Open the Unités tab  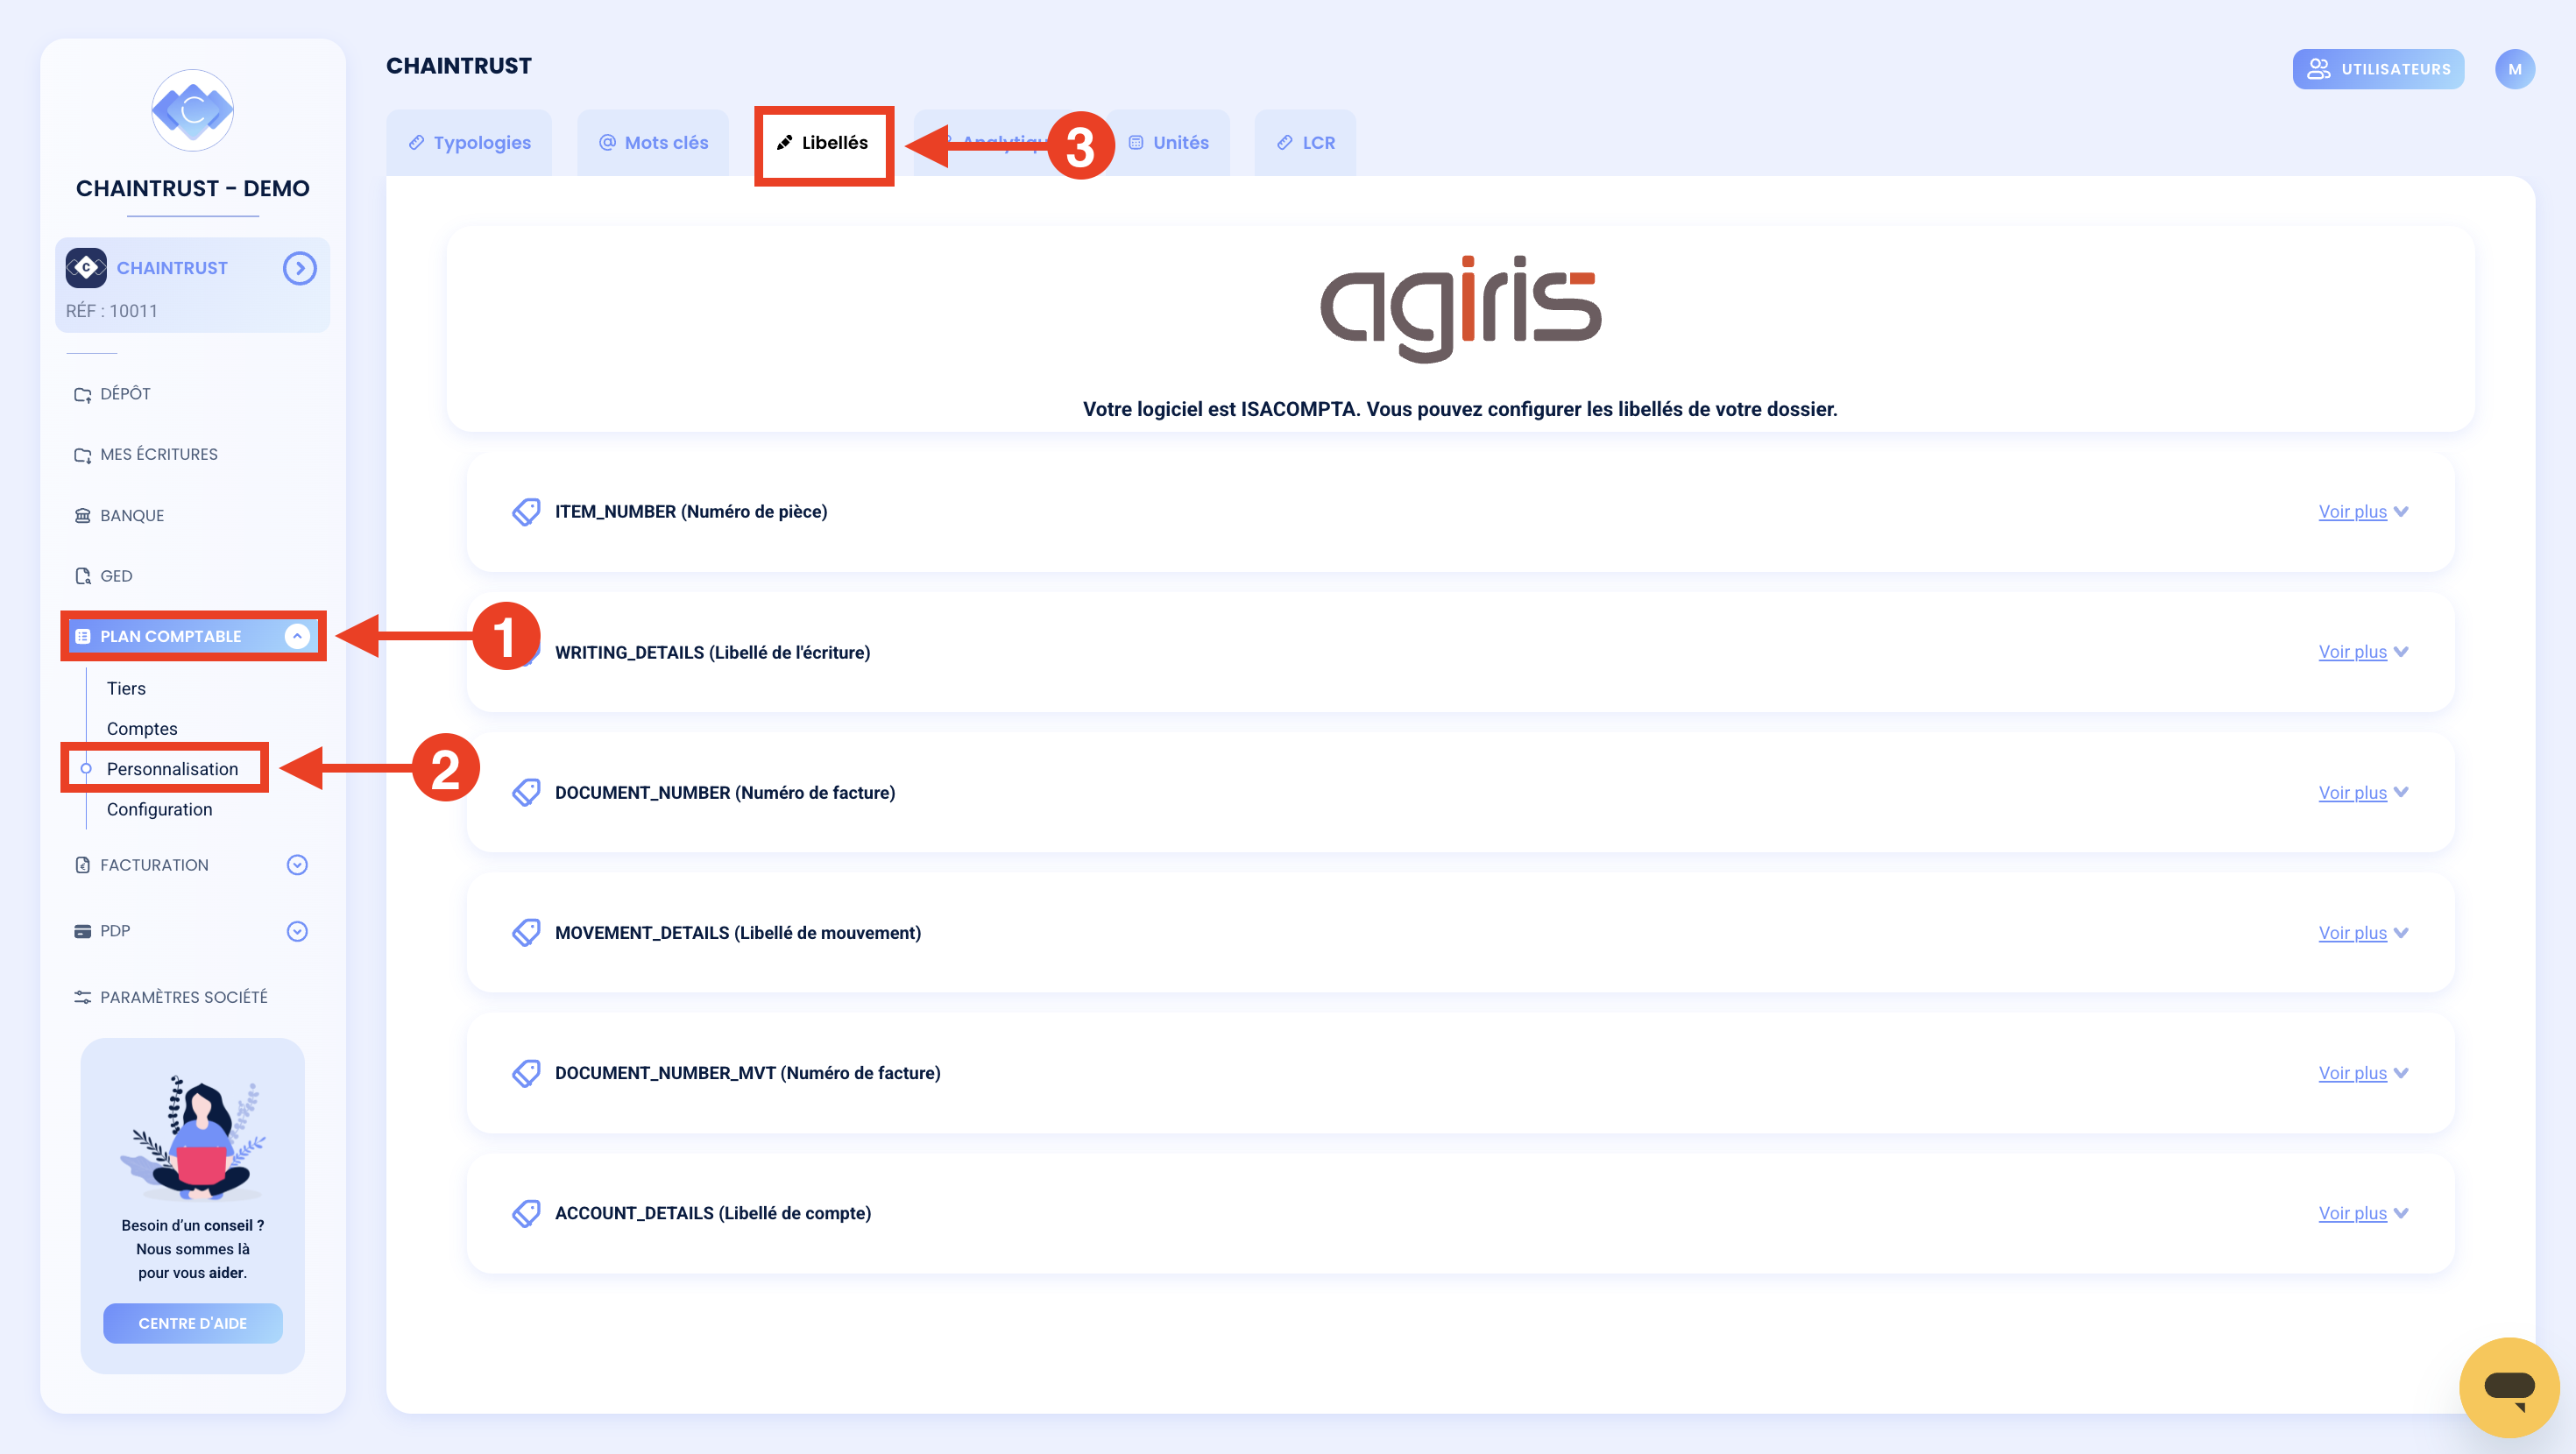[1168, 143]
